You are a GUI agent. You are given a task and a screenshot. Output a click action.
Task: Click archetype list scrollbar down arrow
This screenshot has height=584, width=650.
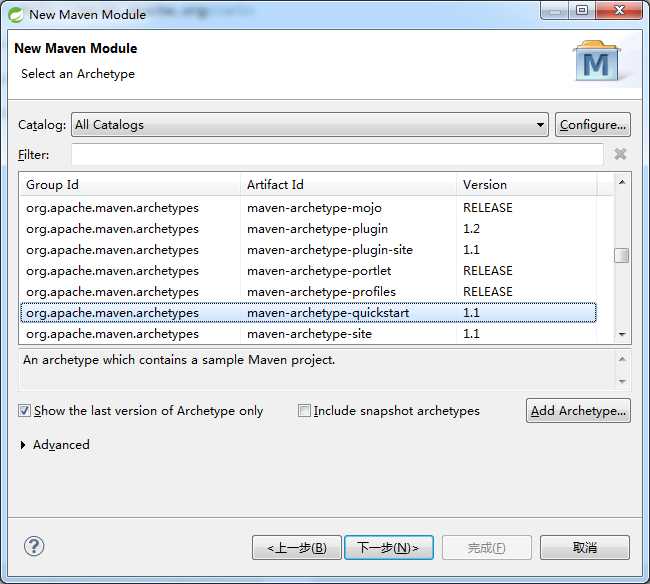(622, 334)
